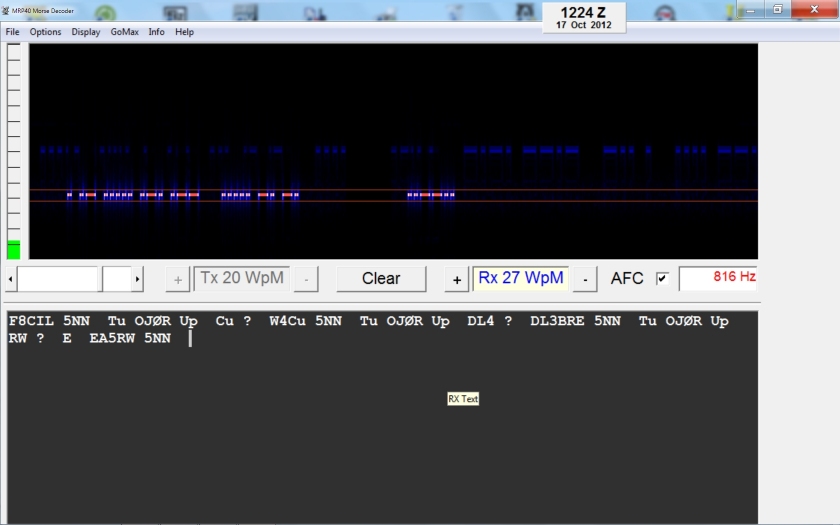This screenshot has height=525, width=840.
Task: Click the horizontal scrollbar thumb
Action: [116, 279]
